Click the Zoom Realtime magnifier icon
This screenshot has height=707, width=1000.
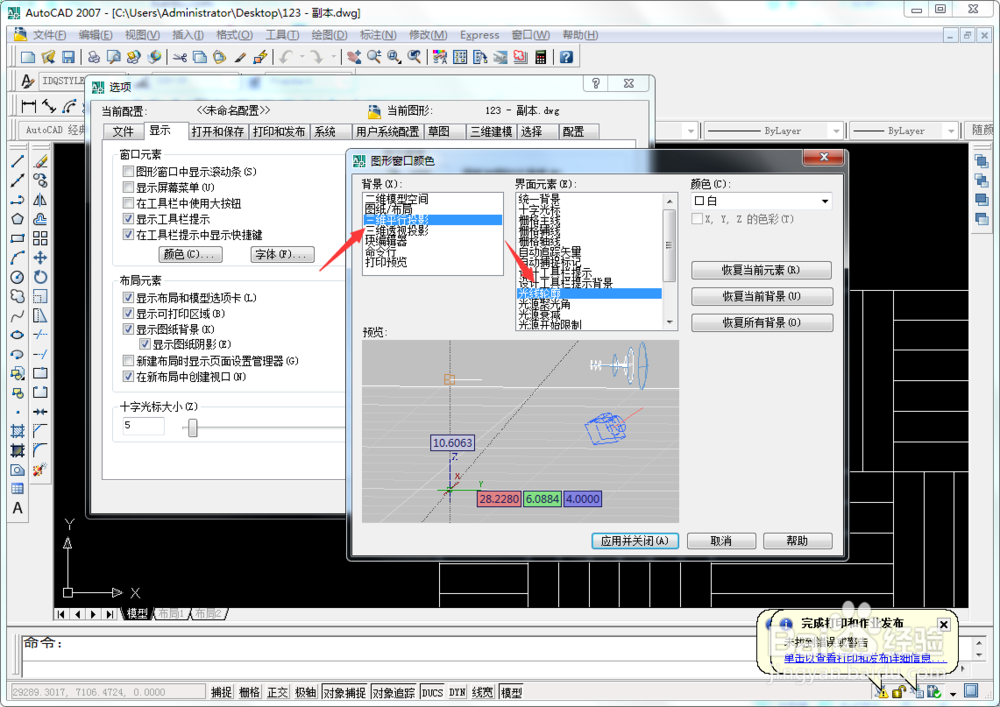click(x=374, y=57)
